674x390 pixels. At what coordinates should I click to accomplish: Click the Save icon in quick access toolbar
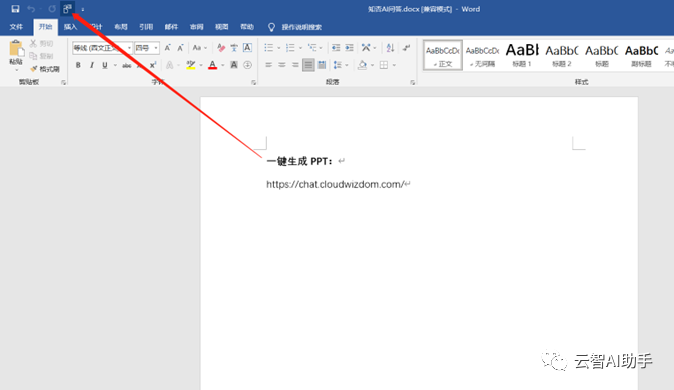click(15, 9)
